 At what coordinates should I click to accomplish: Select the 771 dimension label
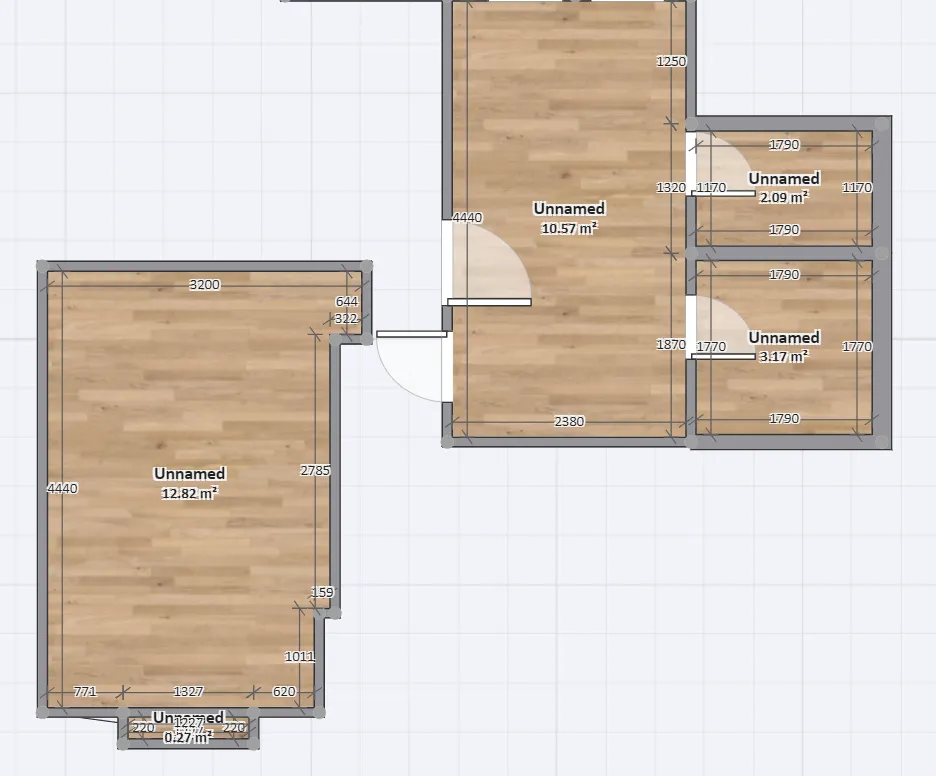coord(86,692)
